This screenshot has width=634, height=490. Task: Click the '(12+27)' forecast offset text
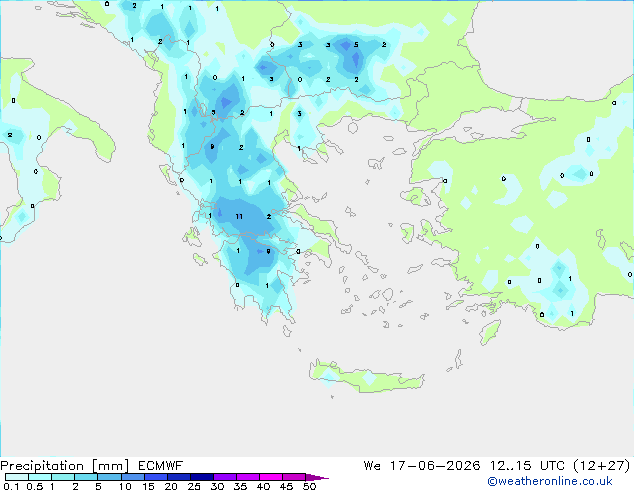click(602, 466)
